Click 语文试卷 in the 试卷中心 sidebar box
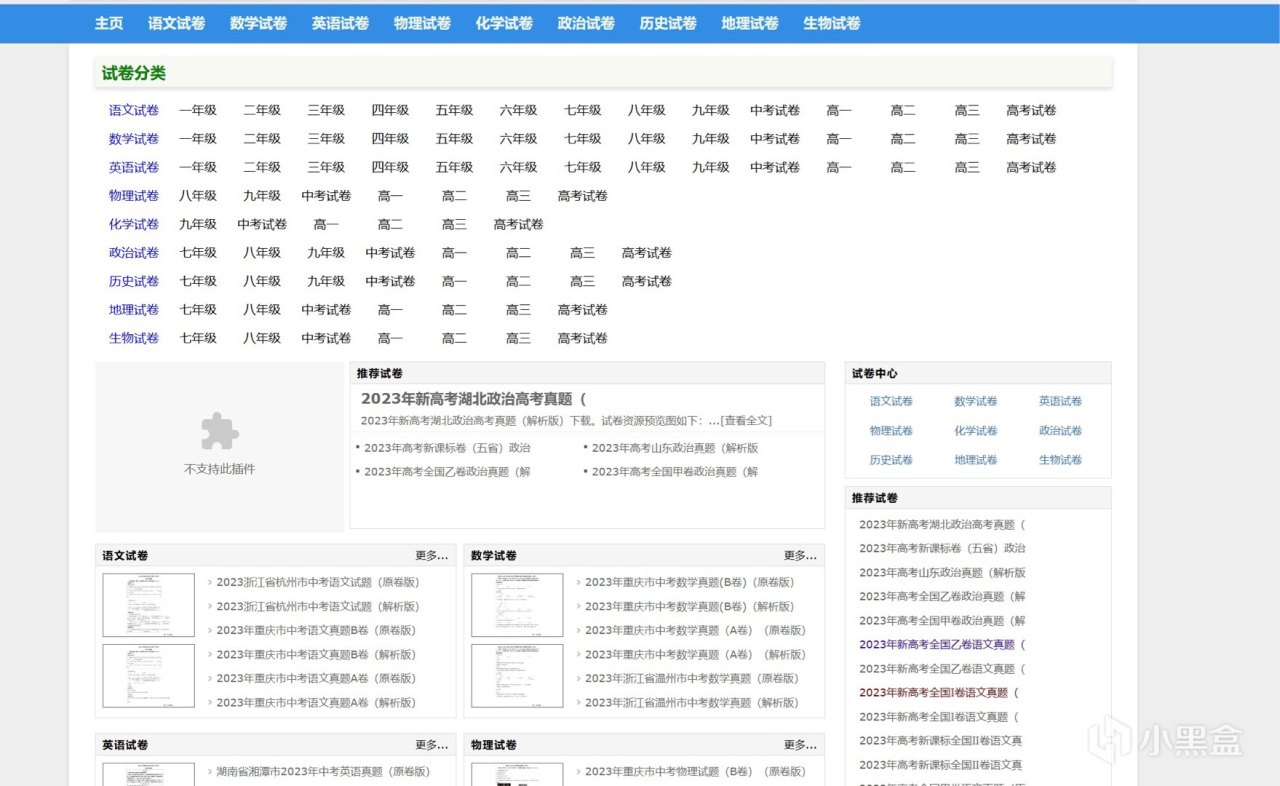Viewport: 1280px width, 786px height. [891, 401]
